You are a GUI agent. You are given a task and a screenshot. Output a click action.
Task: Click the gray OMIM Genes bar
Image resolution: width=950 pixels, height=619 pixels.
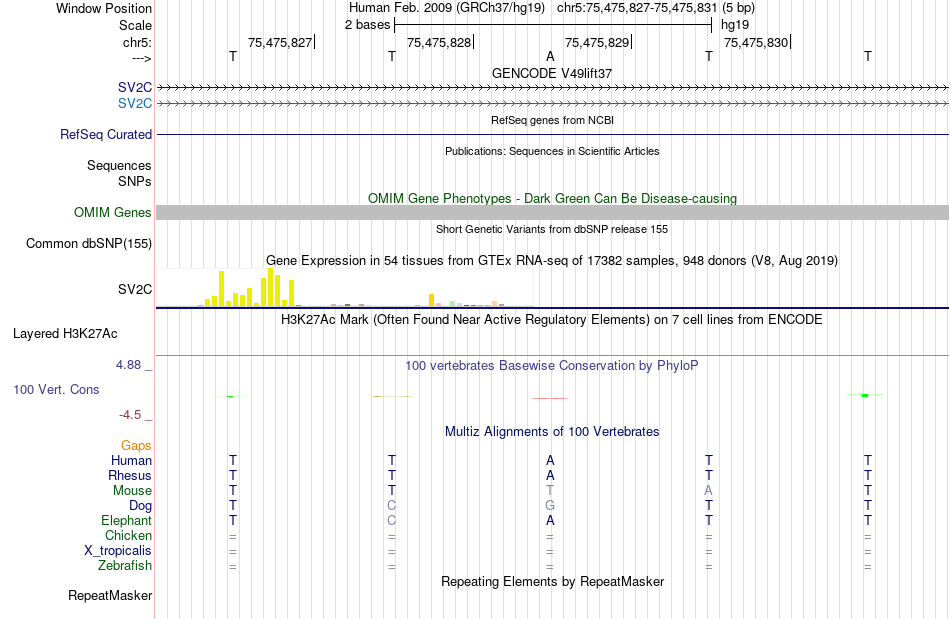point(552,213)
